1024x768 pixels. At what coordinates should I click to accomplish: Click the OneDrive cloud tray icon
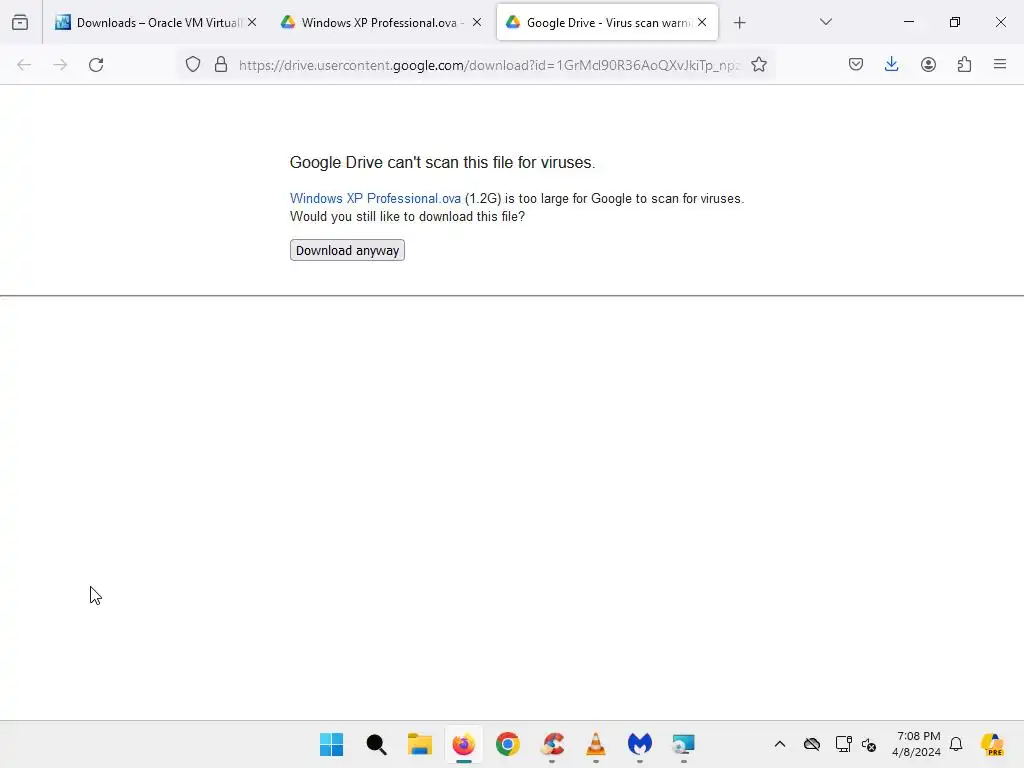[x=812, y=744]
